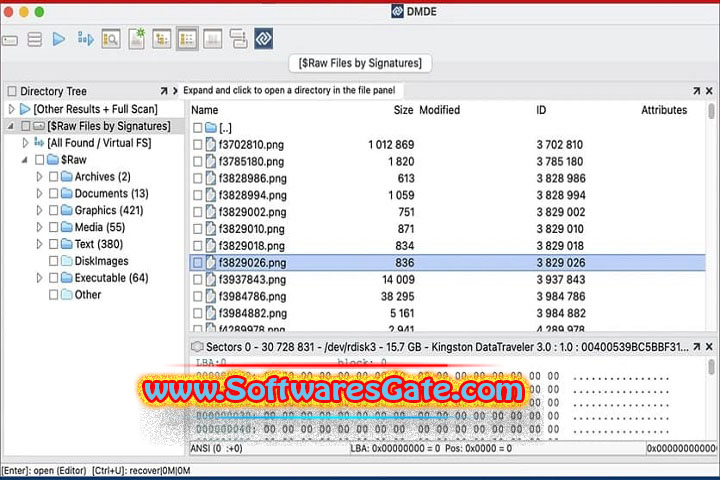Select the parent folder [..] icon
Screen dimensions: 720x480
(211, 127)
